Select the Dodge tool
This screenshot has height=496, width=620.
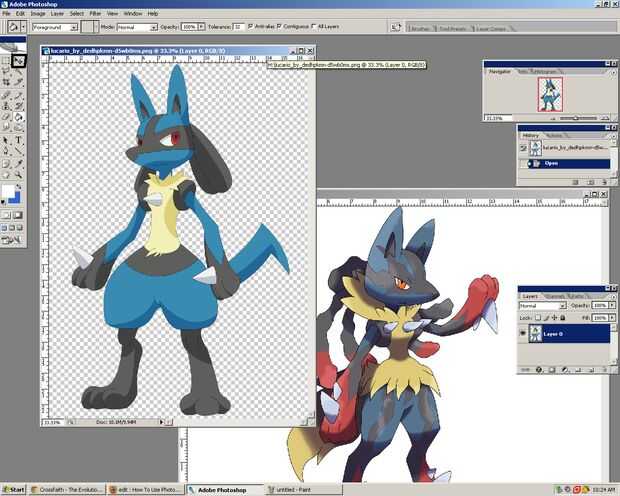[18, 128]
